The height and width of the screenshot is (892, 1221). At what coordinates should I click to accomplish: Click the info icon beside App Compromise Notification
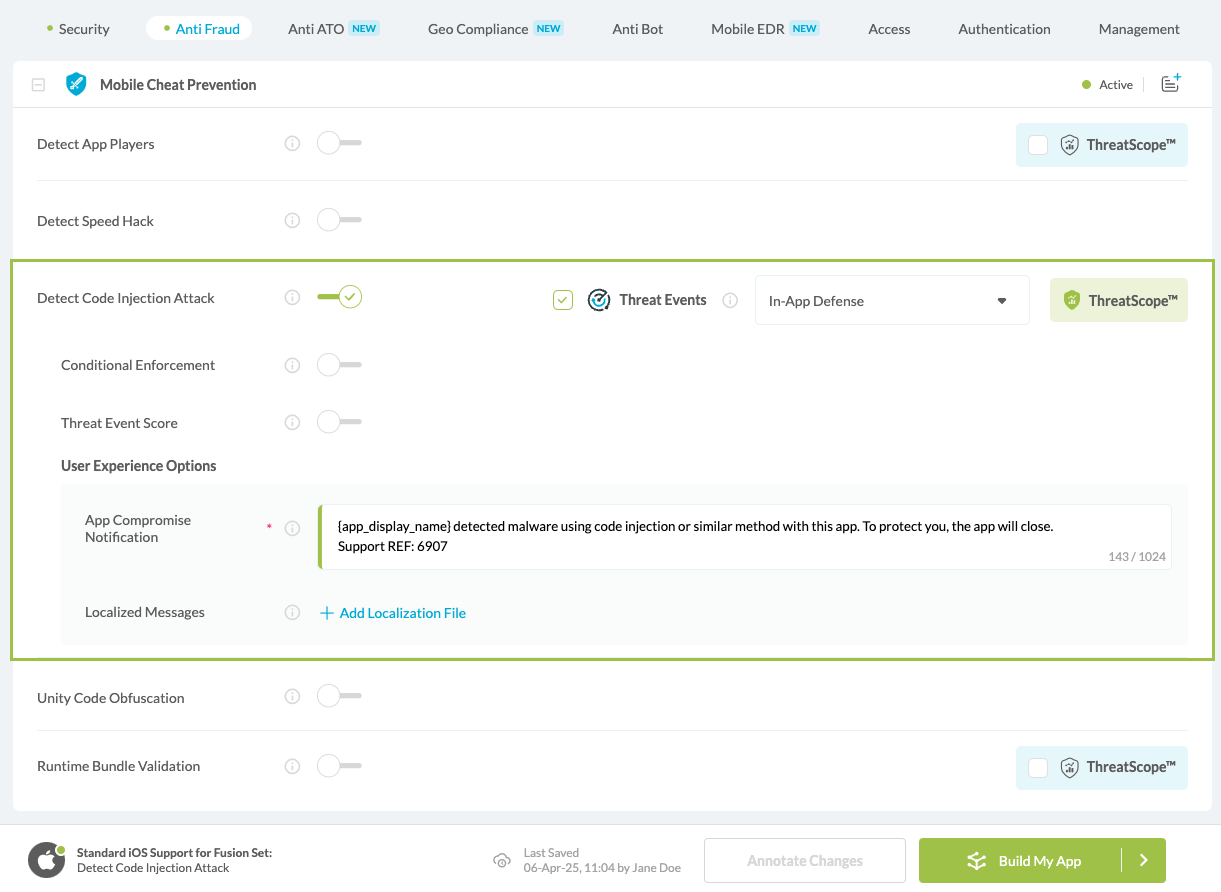pyautogui.click(x=292, y=528)
